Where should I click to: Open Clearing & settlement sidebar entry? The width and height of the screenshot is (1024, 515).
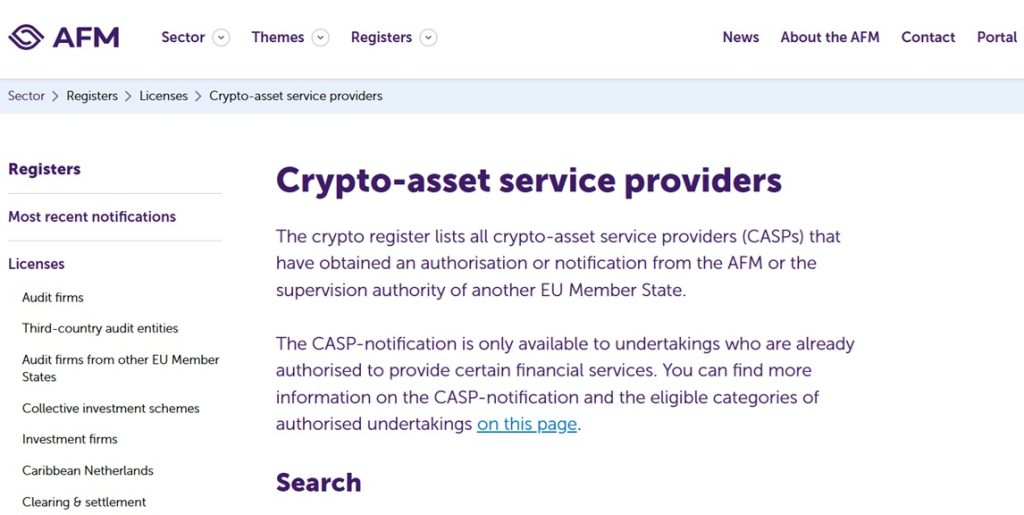pos(84,502)
